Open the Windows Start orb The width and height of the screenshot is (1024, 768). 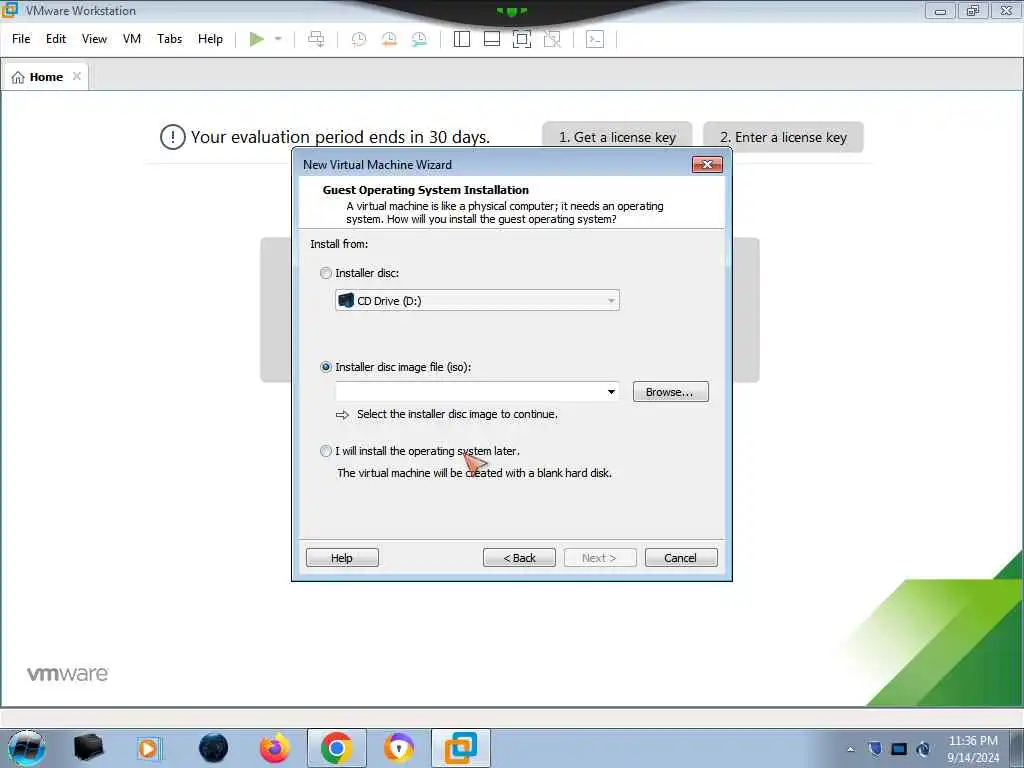tap(26, 748)
